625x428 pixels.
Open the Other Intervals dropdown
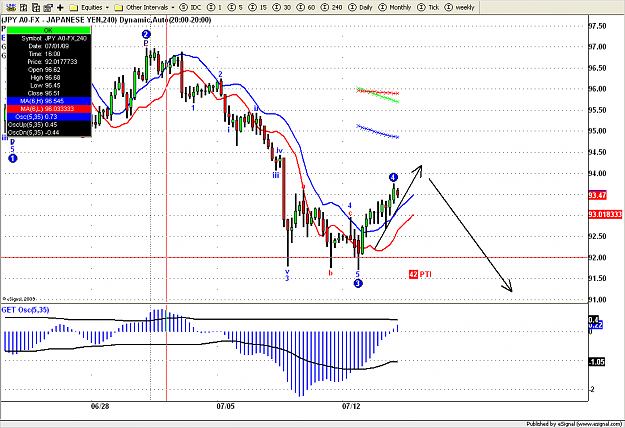[144, 7]
